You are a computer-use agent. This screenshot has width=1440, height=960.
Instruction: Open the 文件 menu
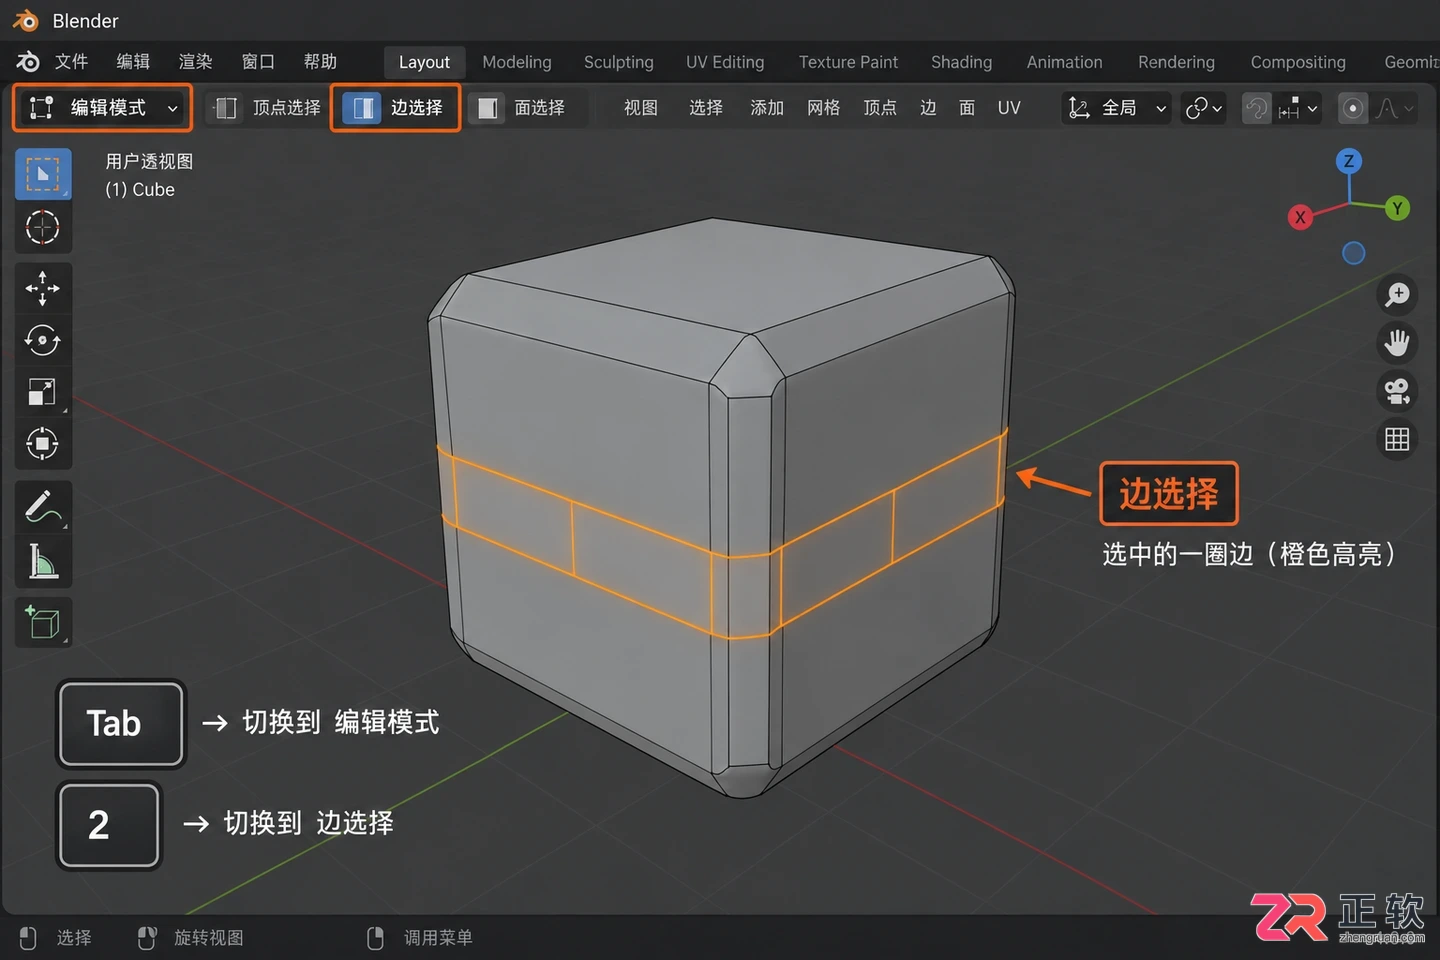pos(71,62)
